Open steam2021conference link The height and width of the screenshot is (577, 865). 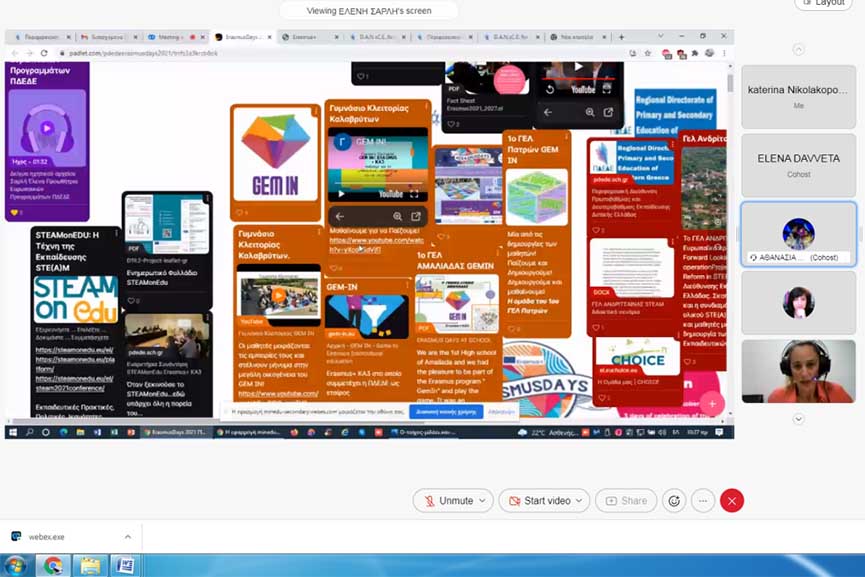point(74,383)
